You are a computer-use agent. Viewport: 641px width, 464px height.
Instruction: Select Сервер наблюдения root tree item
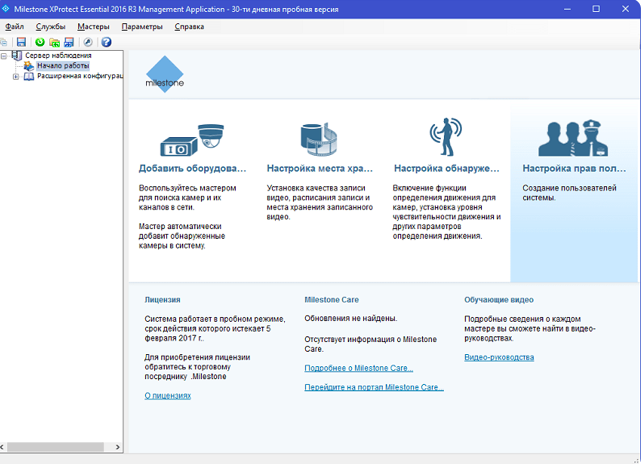coord(58,55)
